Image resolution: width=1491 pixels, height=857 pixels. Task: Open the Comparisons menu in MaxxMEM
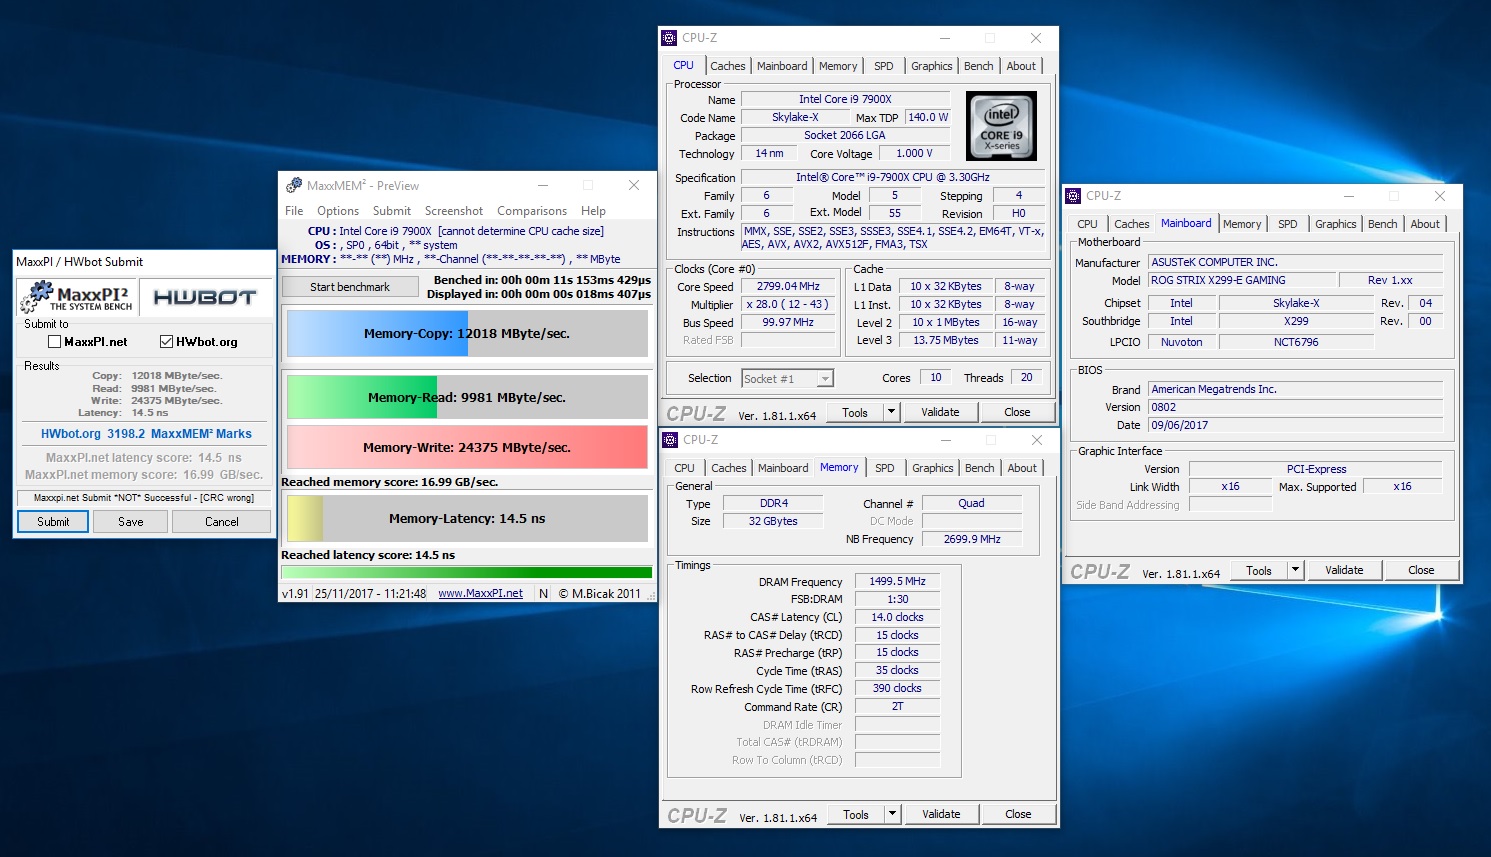click(532, 211)
